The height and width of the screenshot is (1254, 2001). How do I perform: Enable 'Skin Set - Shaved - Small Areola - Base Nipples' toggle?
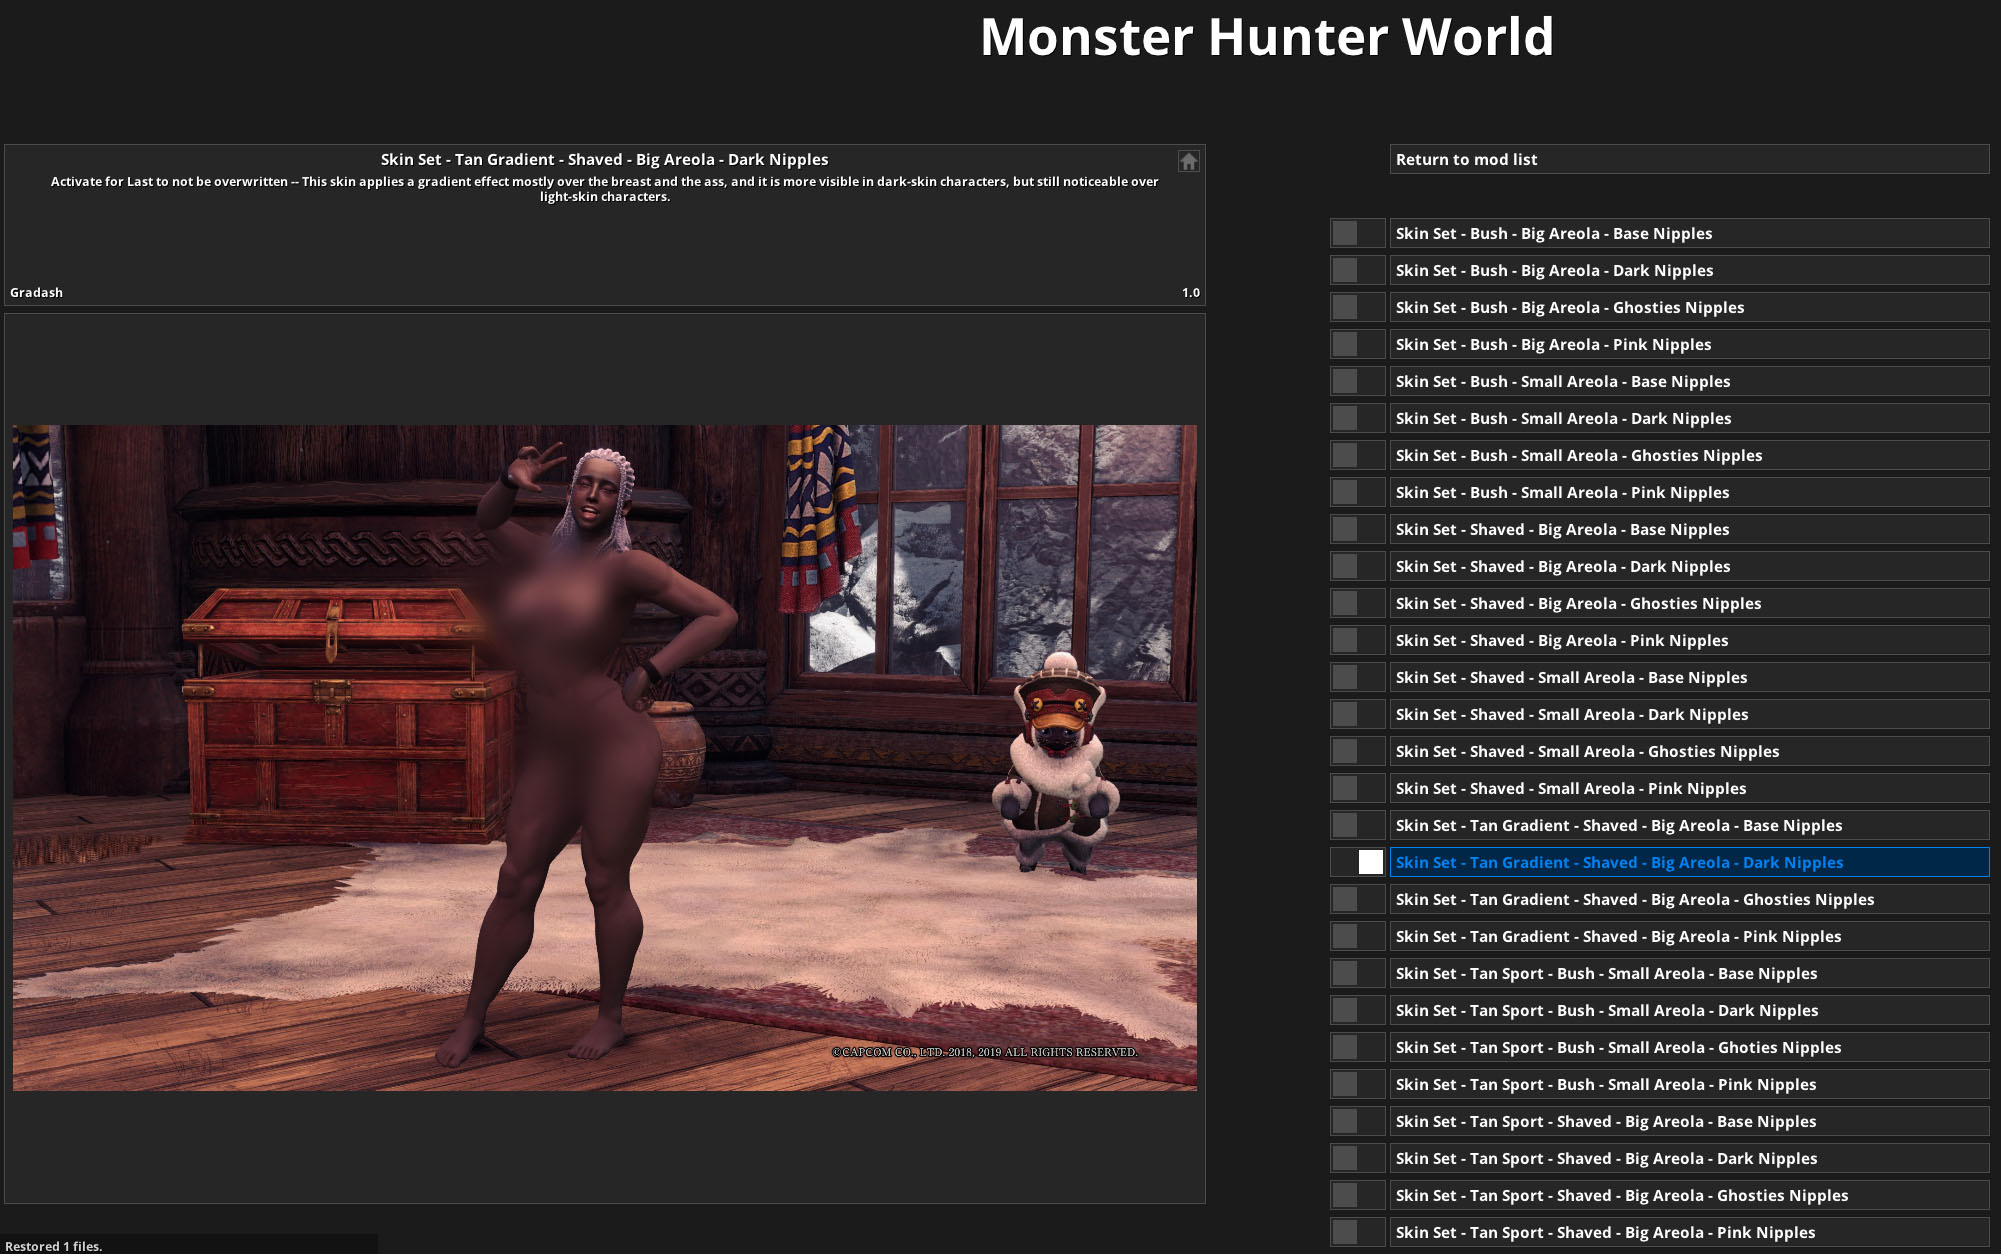click(1357, 677)
